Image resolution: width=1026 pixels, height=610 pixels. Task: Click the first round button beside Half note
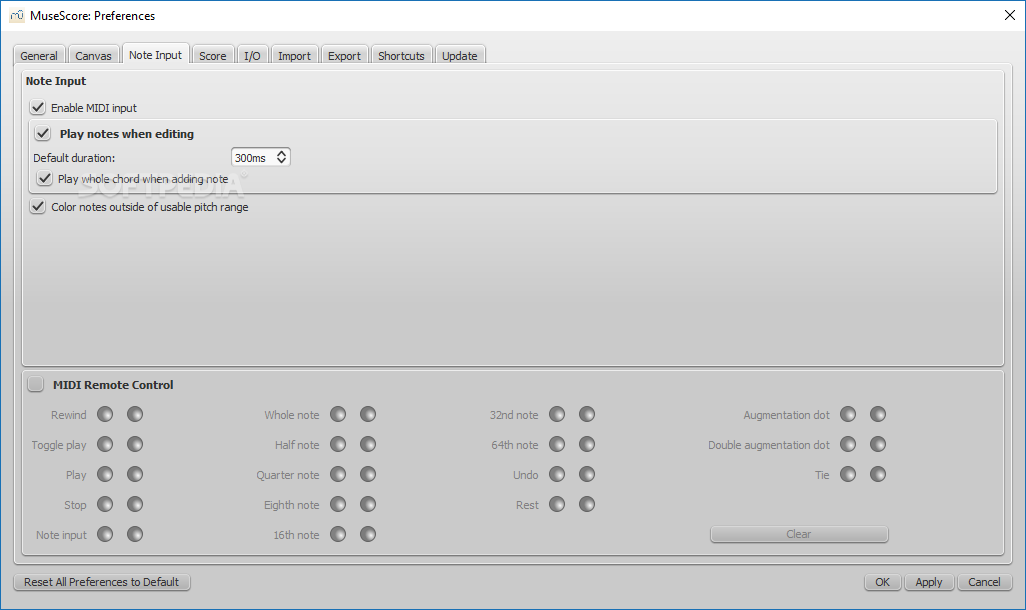click(338, 444)
